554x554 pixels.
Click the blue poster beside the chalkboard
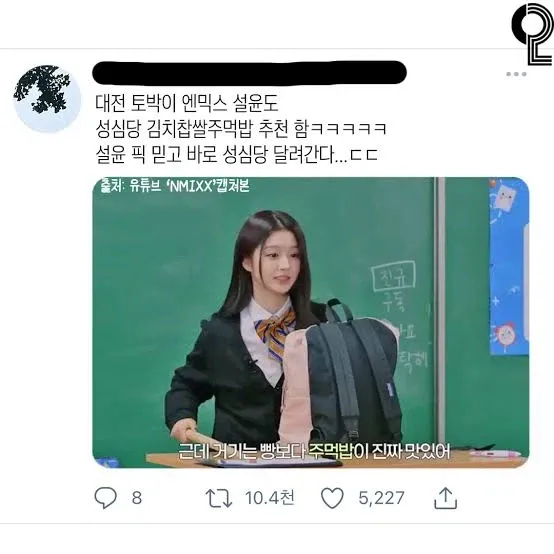tap(509, 267)
